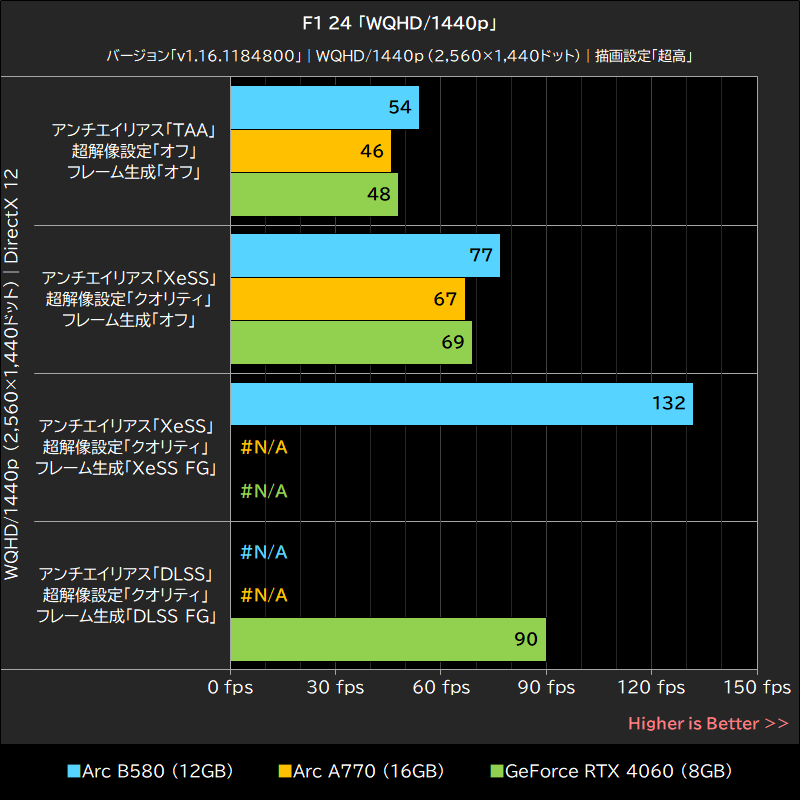The image size is (800, 800).
Task: Click the orange #N/A in DLSS FG group
Action: [264, 595]
